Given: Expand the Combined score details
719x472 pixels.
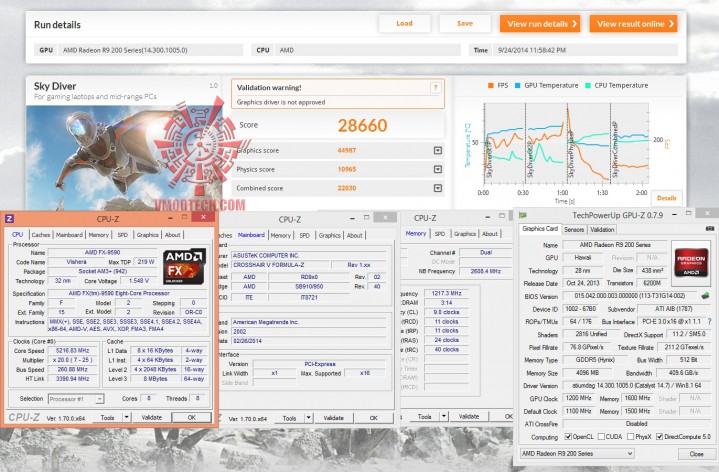Looking at the screenshot, I should 438,188.
